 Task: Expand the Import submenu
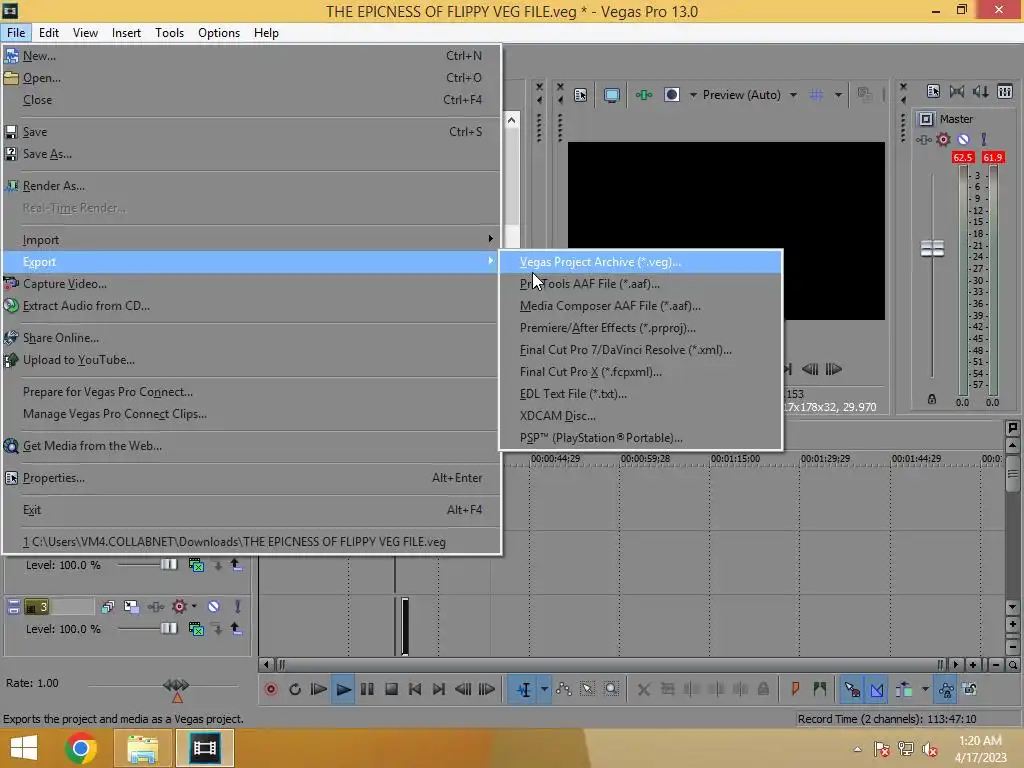[251, 240]
